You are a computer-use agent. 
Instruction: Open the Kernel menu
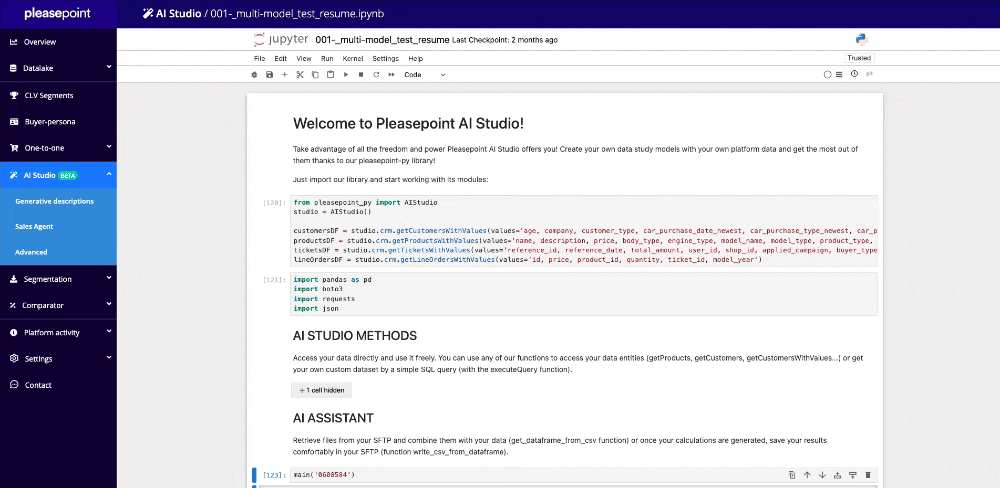[x=353, y=59]
